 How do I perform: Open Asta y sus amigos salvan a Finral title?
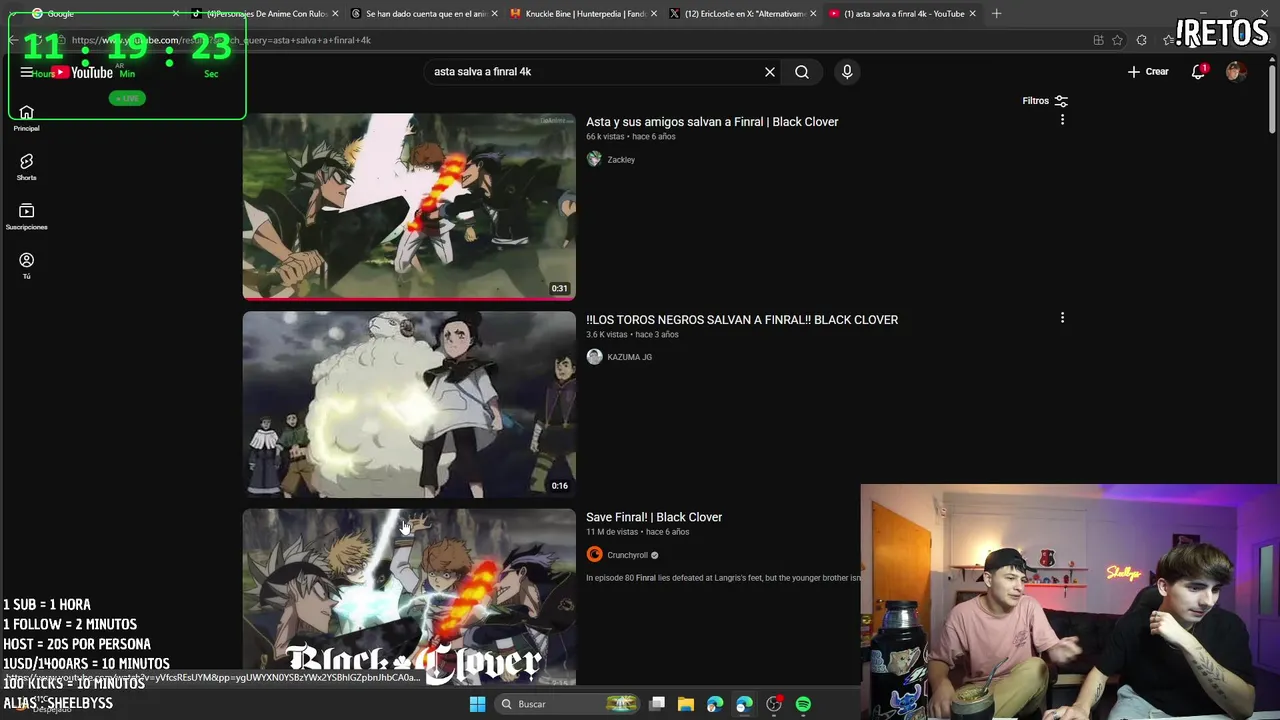[712, 122]
